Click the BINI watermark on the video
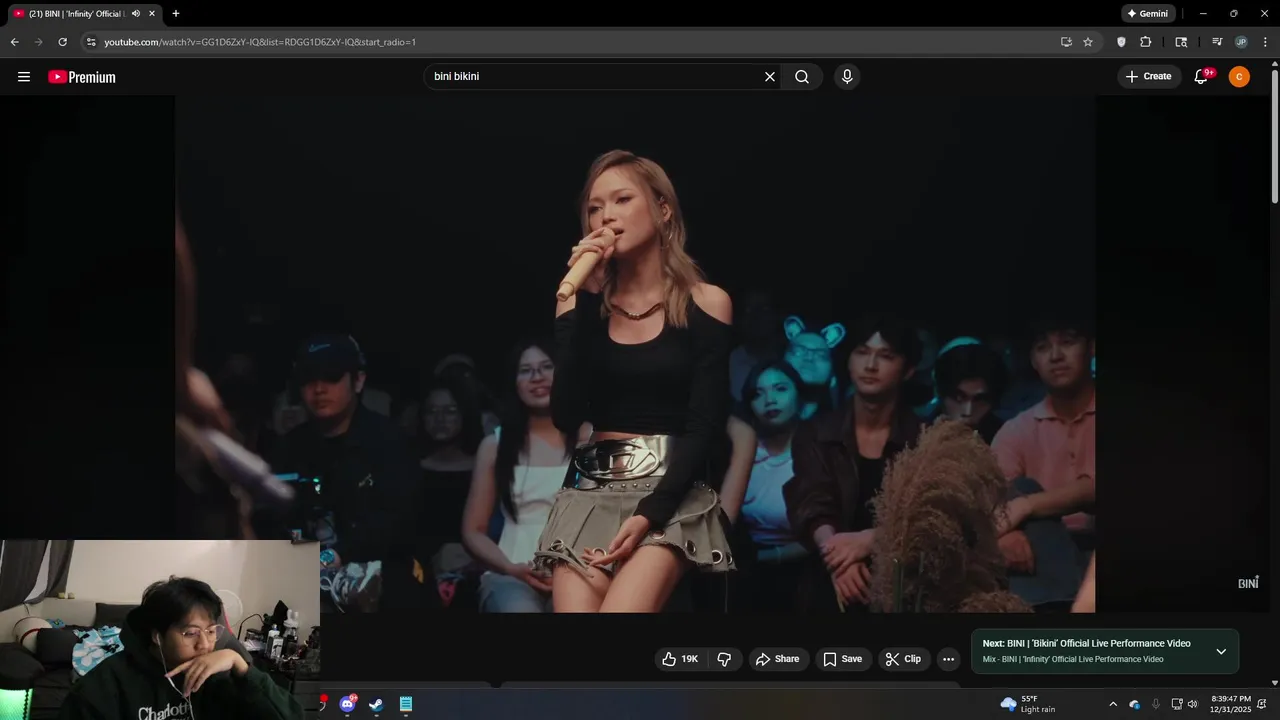Screen dimensions: 1280x720 [x=1248, y=583]
